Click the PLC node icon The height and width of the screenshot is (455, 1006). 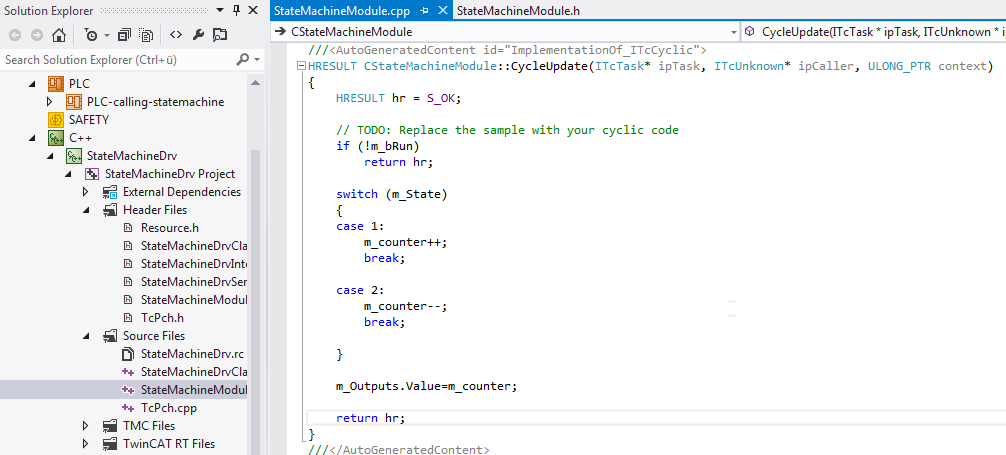tap(56, 83)
